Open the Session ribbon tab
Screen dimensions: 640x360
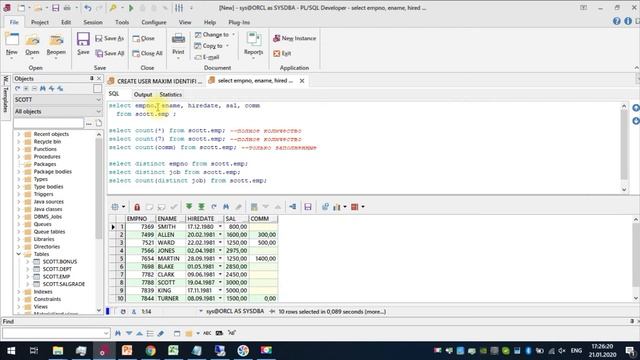point(93,22)
